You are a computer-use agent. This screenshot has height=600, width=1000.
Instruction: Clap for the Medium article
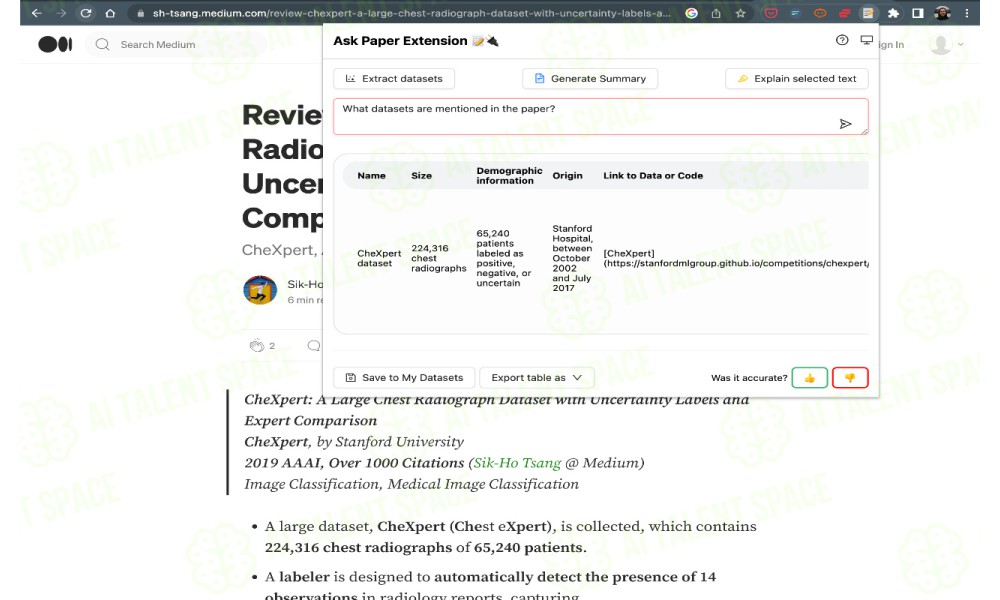(x=256, y=346)
